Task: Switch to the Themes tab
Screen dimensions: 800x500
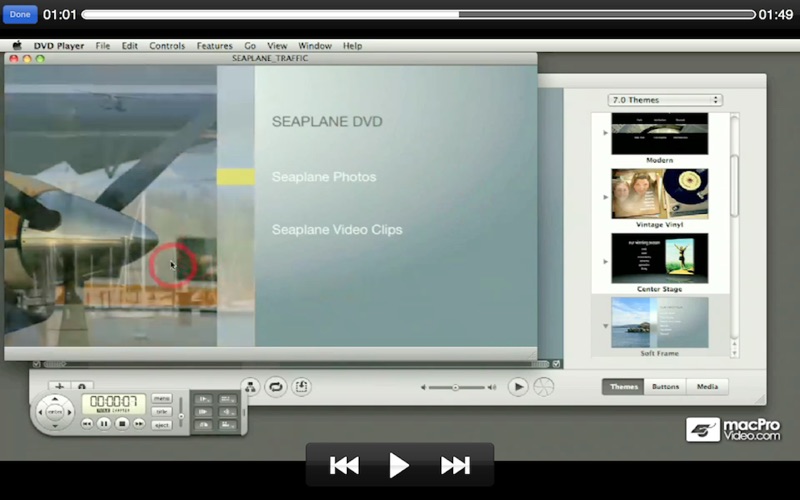Action: 623,387
